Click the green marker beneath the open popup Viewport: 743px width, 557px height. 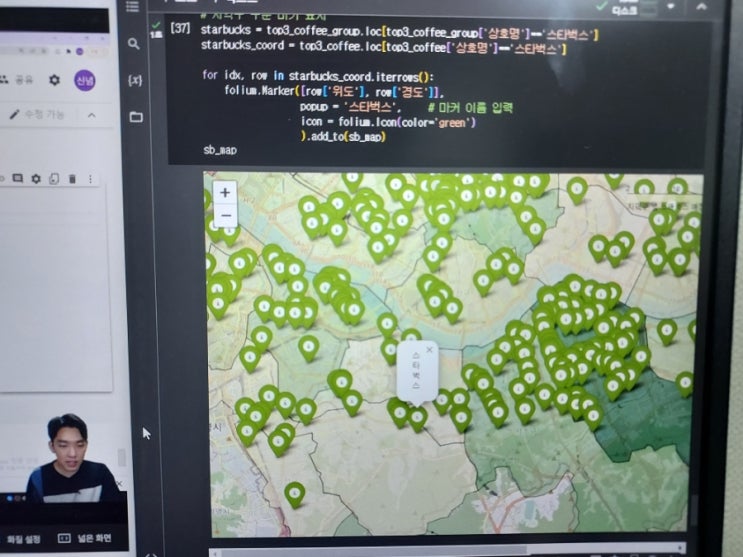[417, 419]
